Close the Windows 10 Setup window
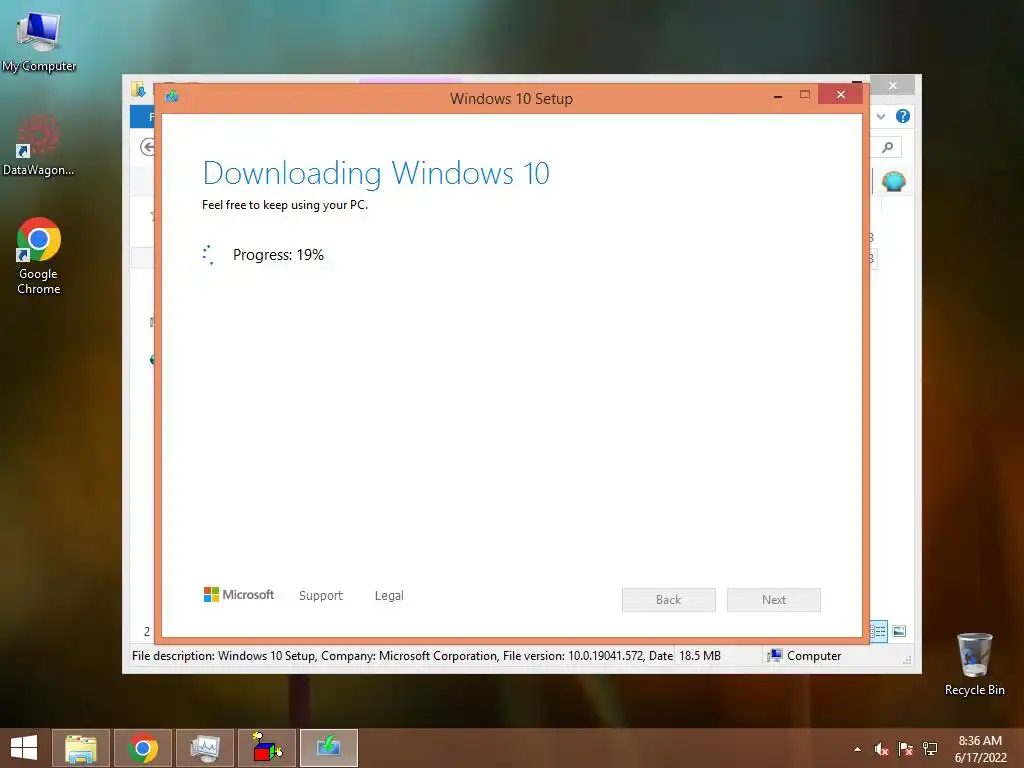The image size is (1024, 768). tap(840, 95)
